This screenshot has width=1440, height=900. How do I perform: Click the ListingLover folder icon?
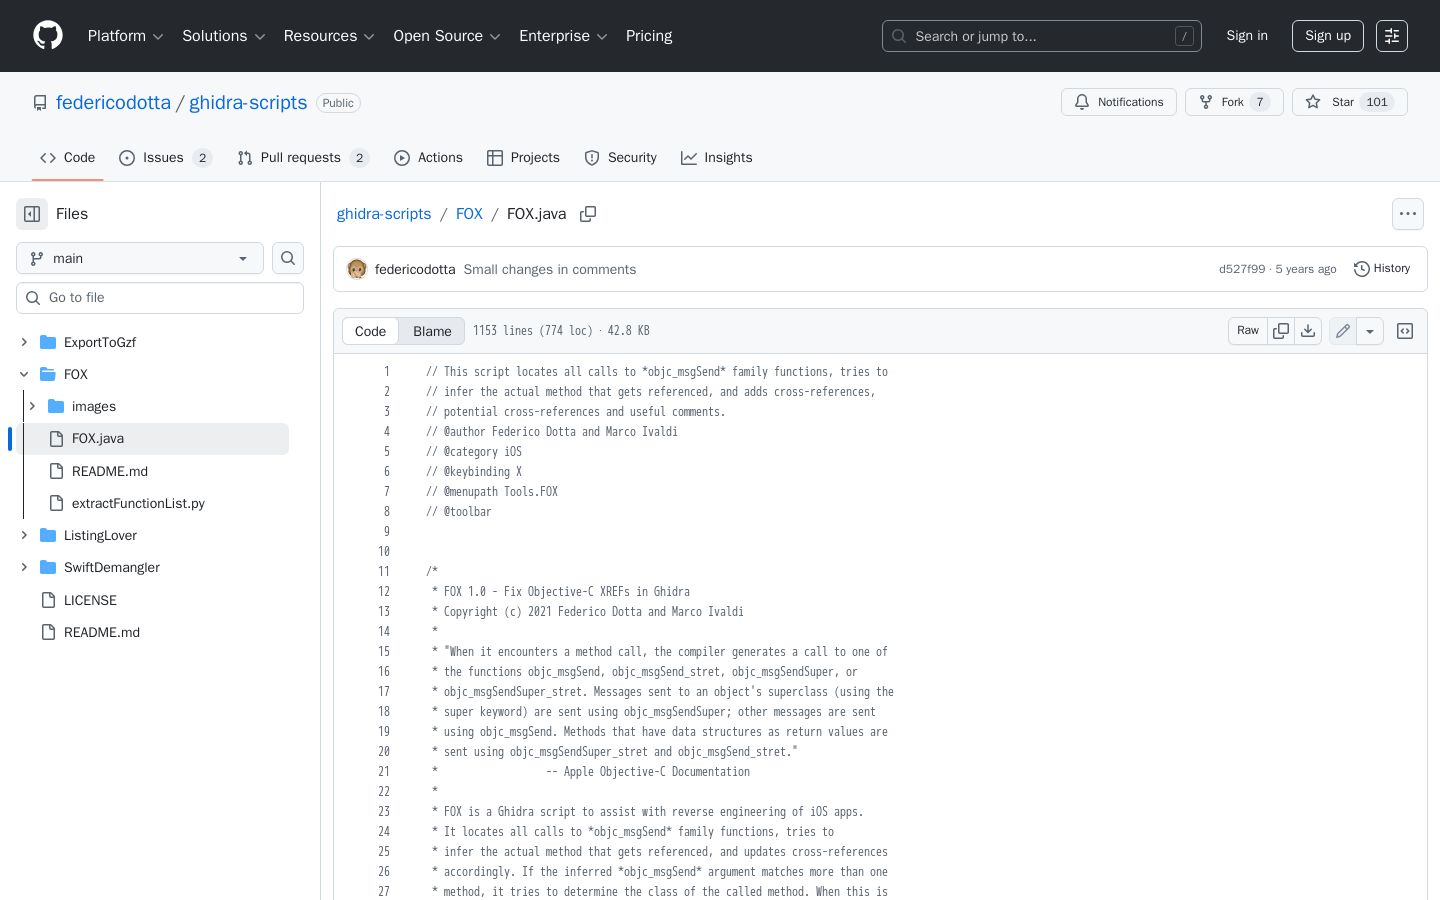click(48, 535)
